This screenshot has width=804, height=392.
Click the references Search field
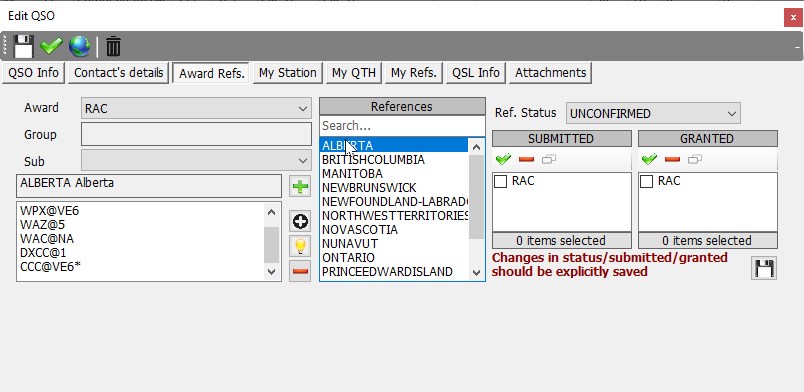click(402, 126)
